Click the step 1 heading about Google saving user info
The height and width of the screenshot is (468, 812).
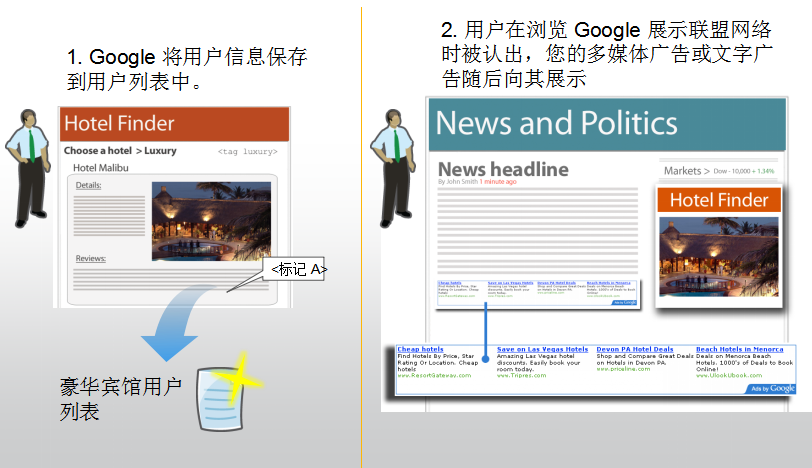coord(187,69)
